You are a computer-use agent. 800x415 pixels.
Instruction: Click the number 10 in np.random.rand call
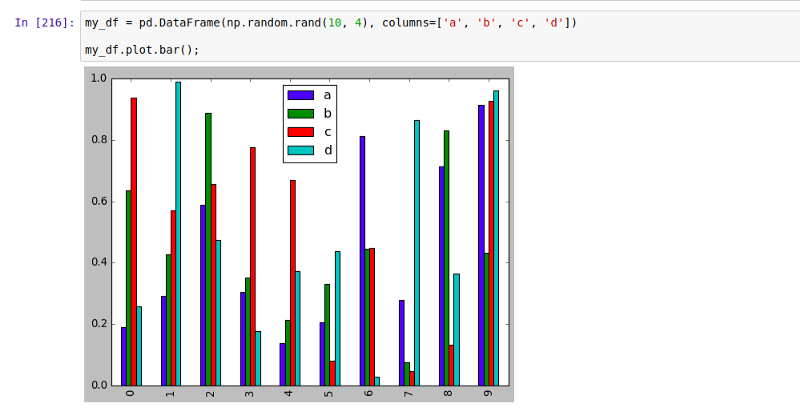click(x=335, y=23)
